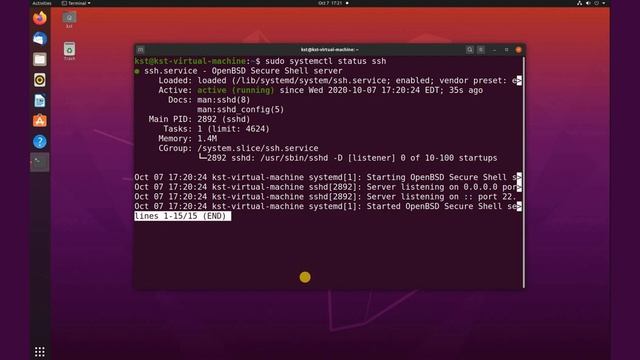640x360 pixels.
Task: Click the network status icon in top bar
Action: (579, 3)
